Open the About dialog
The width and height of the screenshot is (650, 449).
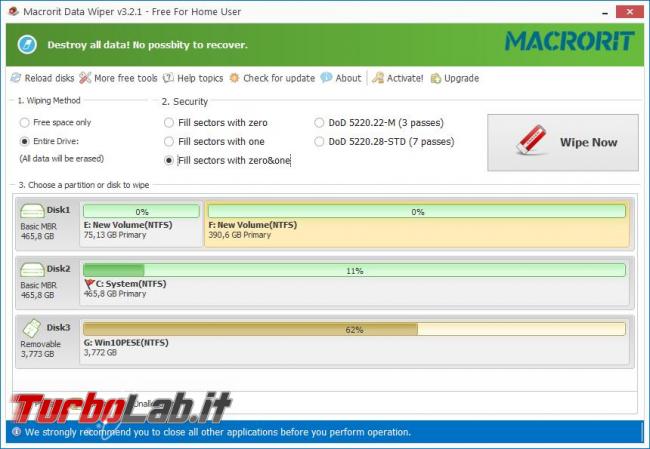[x=341, y=78]
